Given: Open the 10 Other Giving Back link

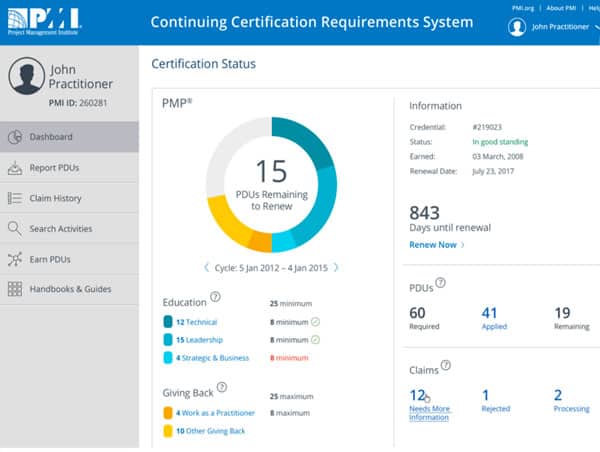Looking at the screenshot, I should 210,431.
